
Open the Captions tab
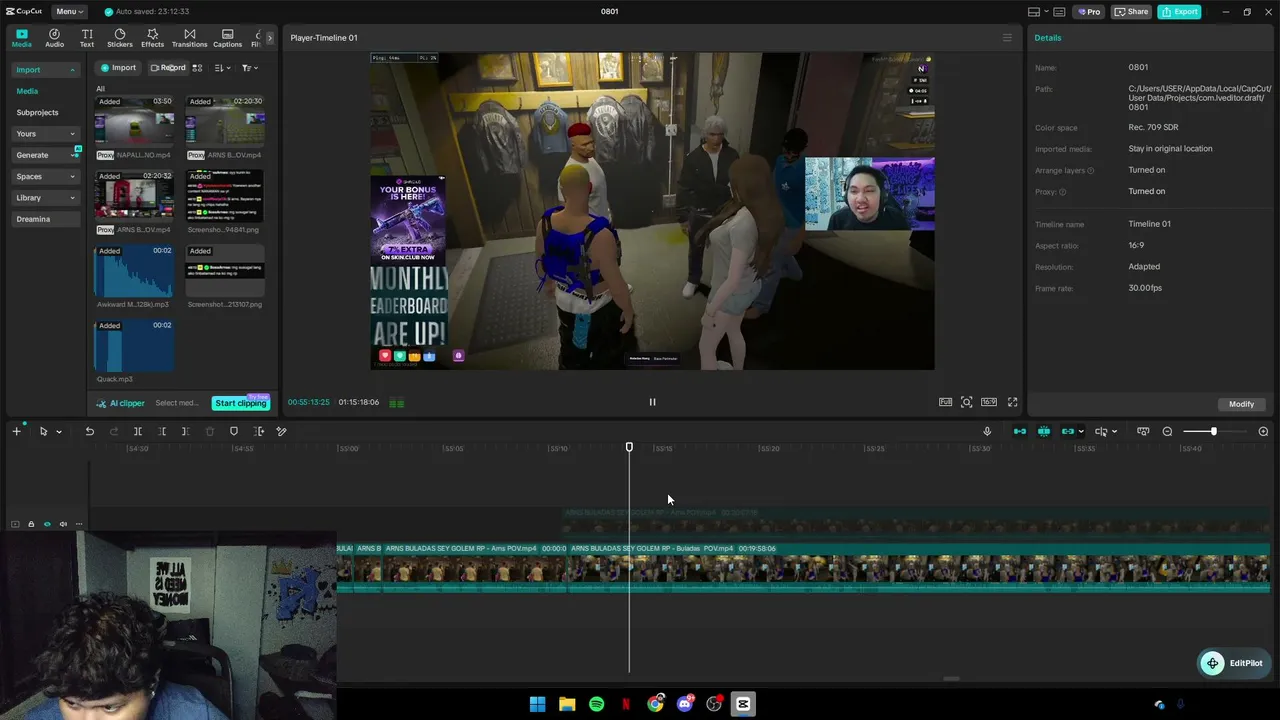tap(227, 38)
